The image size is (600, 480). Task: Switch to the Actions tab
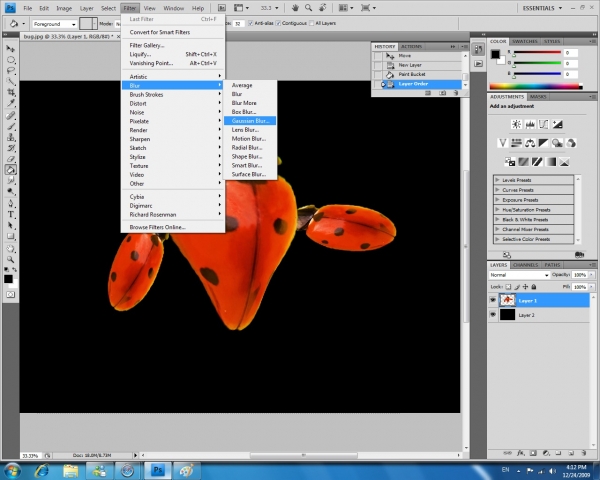[411, 46]
